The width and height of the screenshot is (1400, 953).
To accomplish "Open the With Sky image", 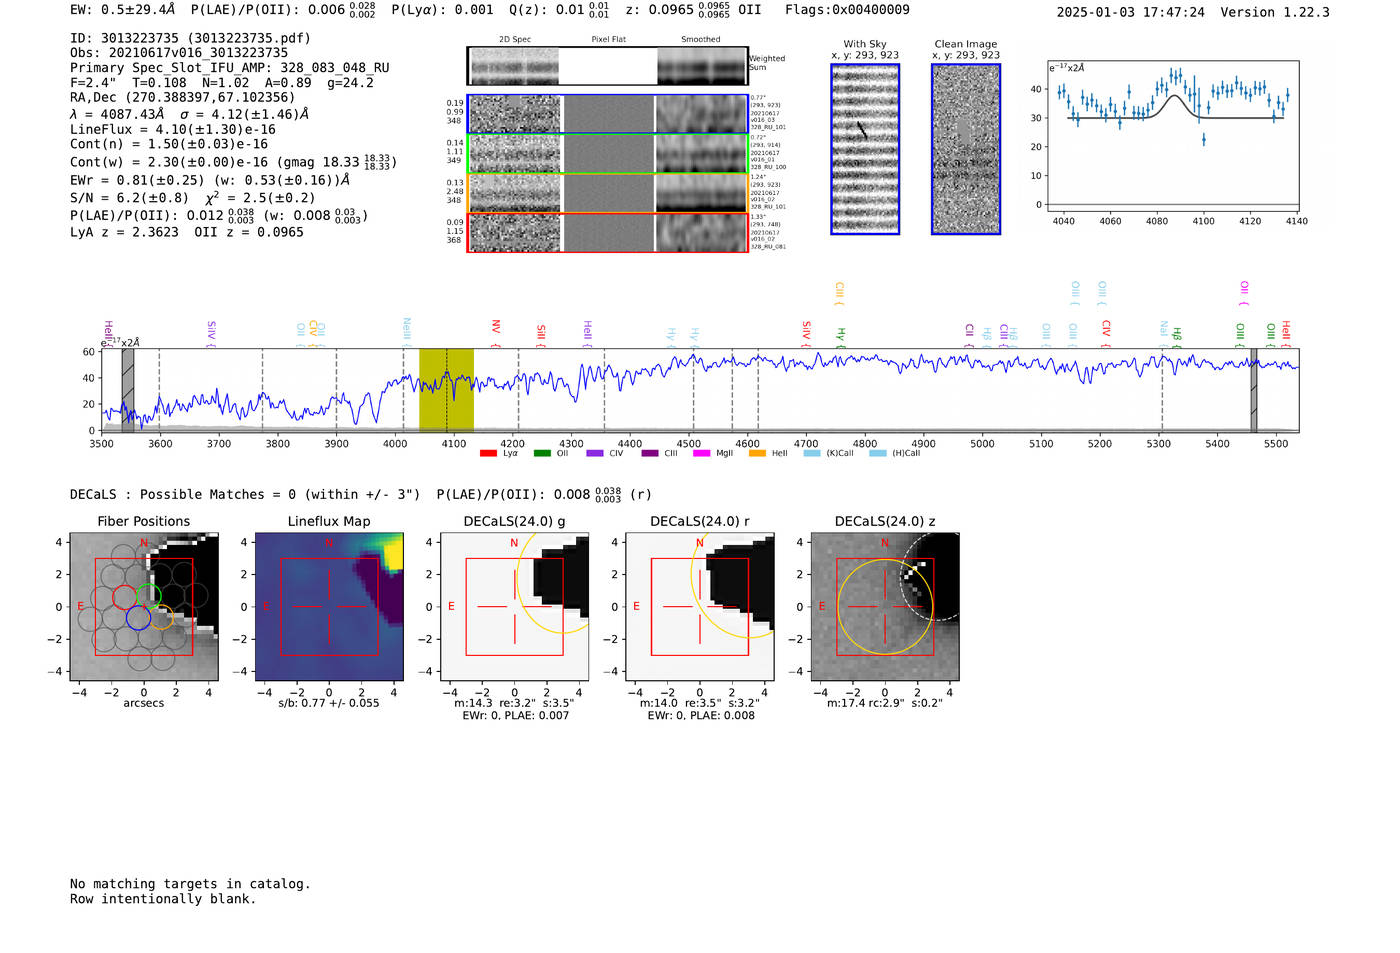I will tap(865, 149).
